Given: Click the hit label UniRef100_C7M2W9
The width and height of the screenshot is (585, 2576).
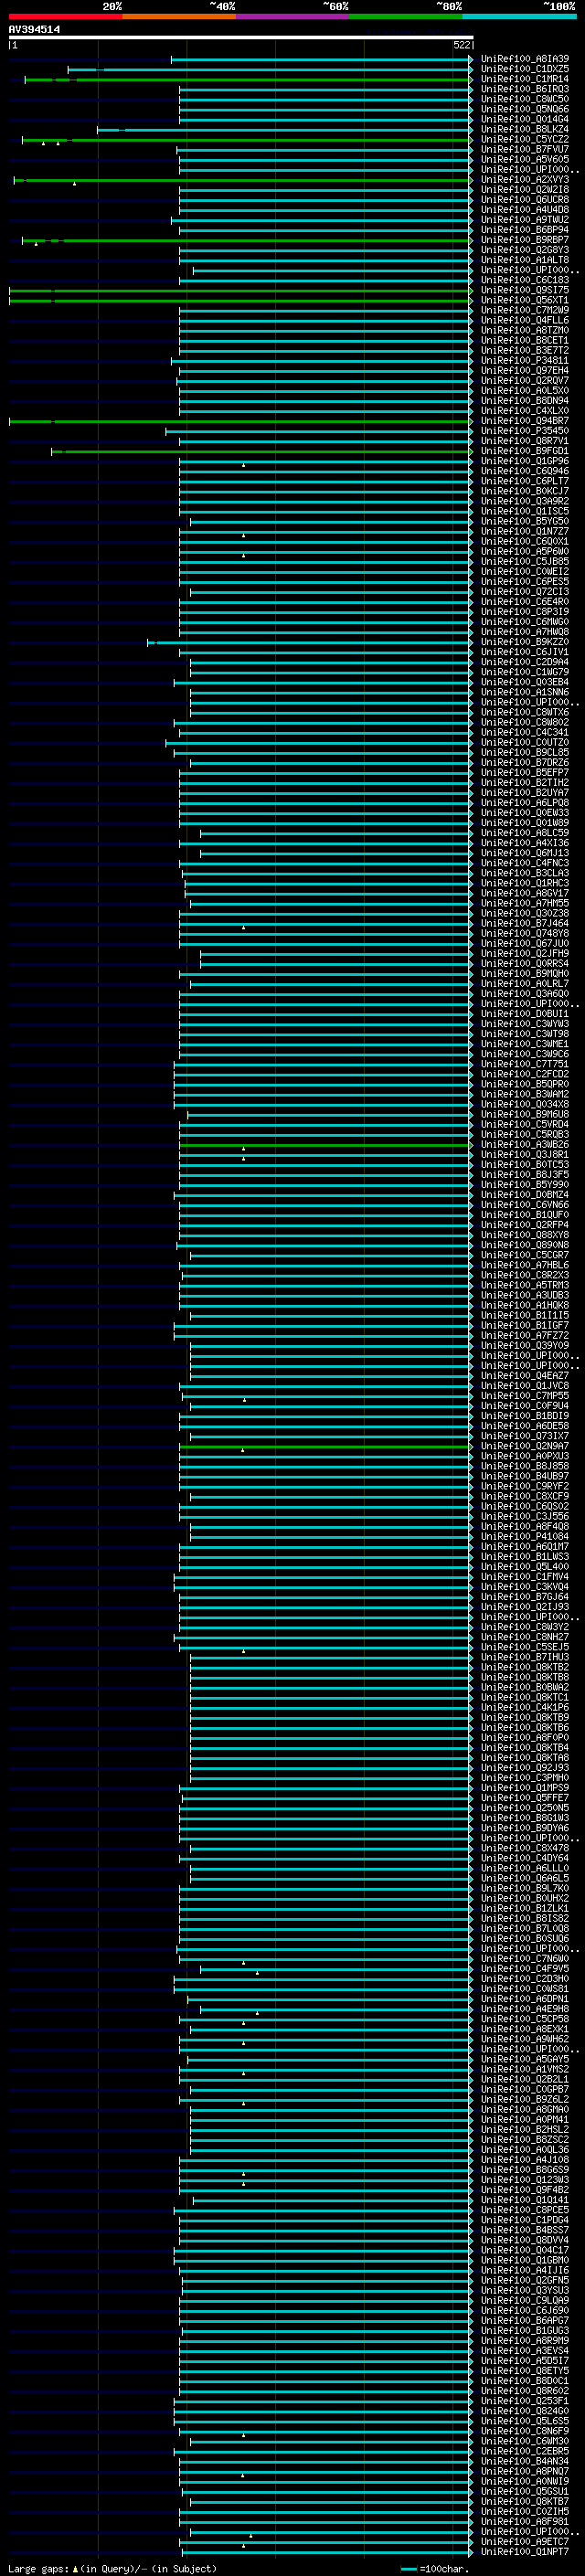Looking at the screenshot, I should point(525,310).
